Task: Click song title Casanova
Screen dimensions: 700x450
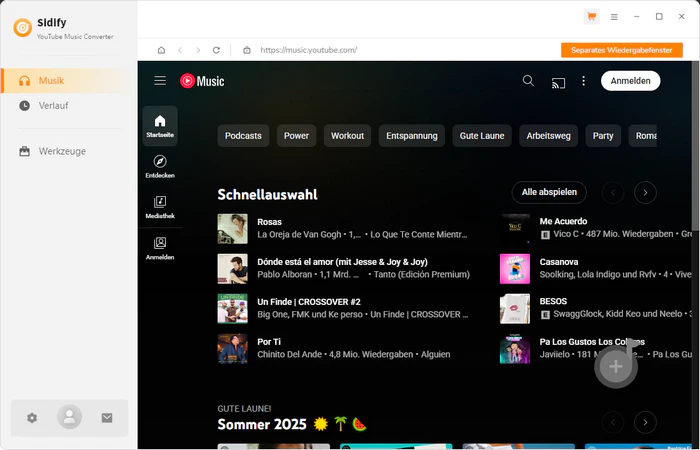Action: [559, 262]
